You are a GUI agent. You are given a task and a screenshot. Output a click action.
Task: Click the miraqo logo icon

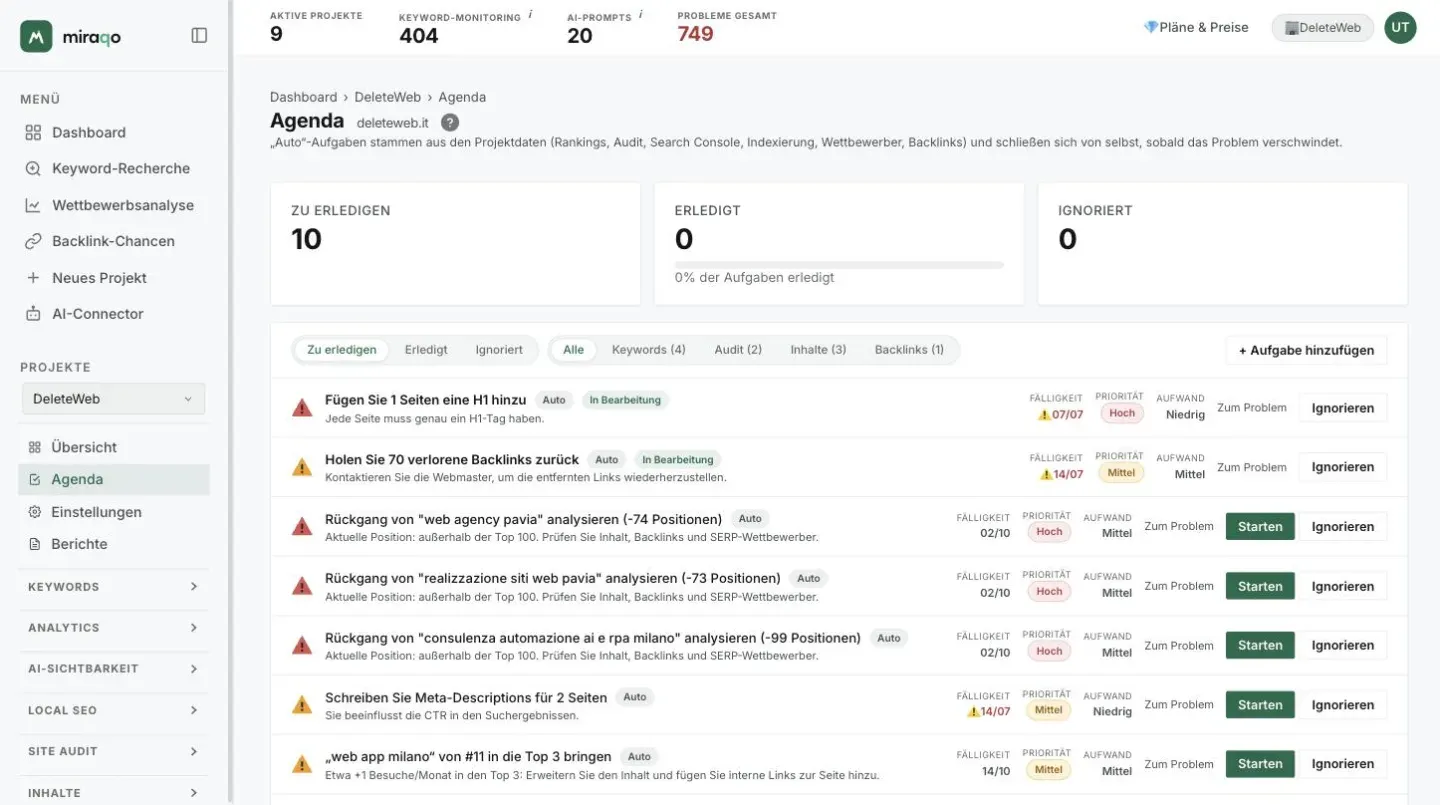pos(36,36)
